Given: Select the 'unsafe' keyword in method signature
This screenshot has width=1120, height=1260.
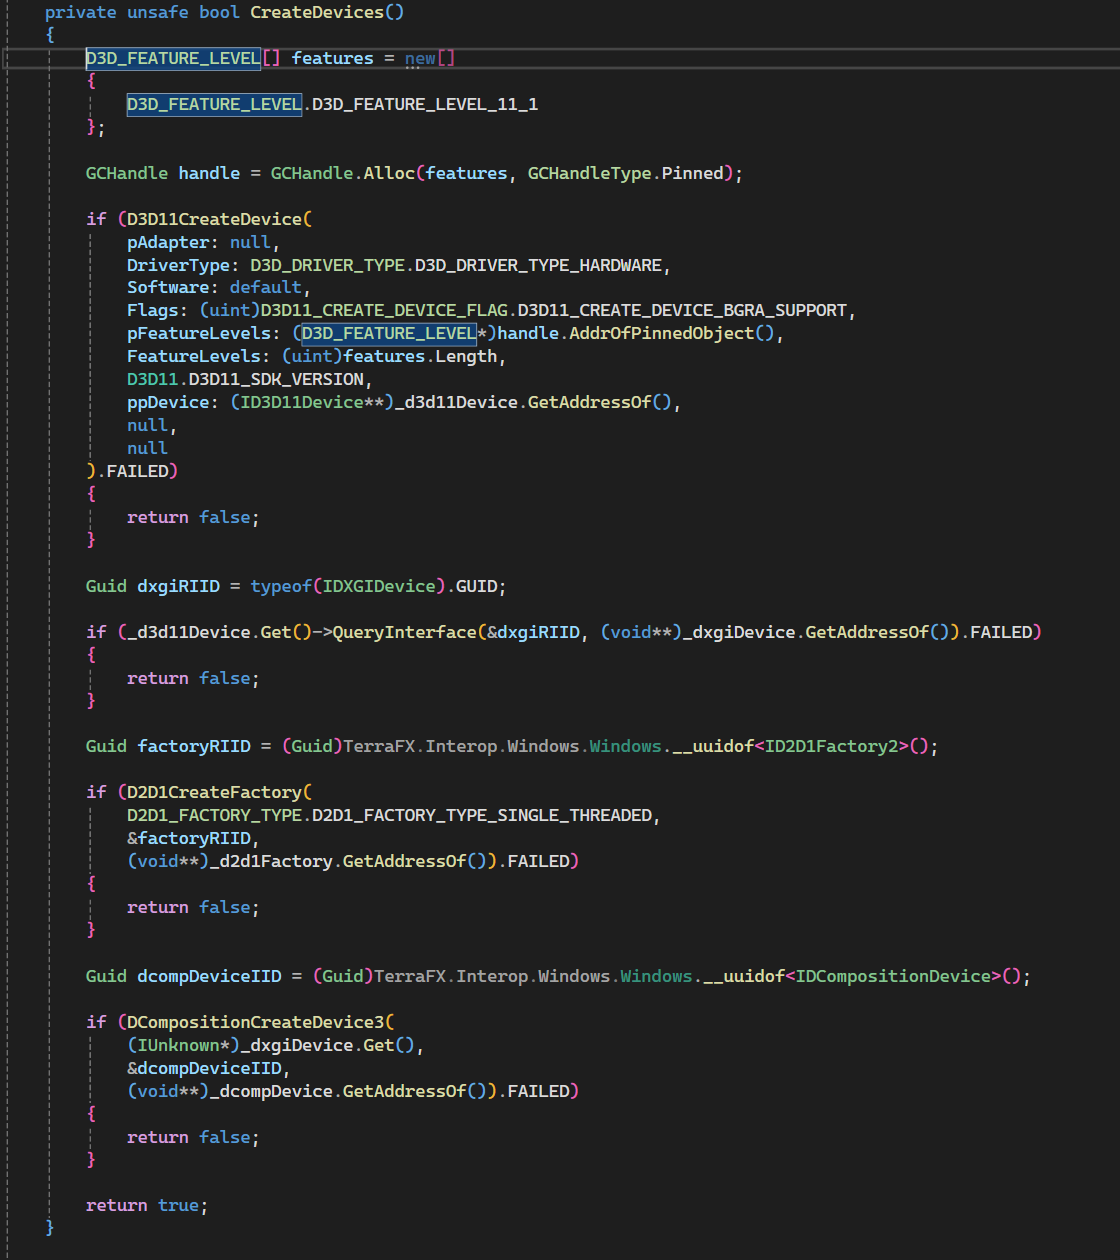Looking at the screenshot, I should click(158, 12).
